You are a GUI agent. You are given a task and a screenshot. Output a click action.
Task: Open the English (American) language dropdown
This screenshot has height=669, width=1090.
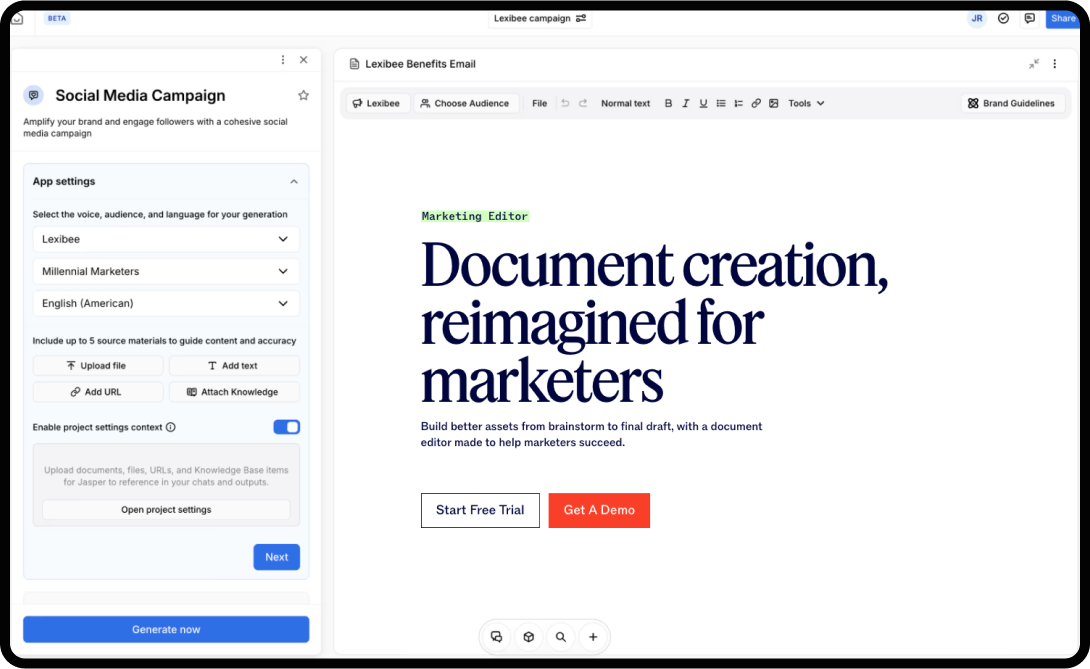[166, 303]
